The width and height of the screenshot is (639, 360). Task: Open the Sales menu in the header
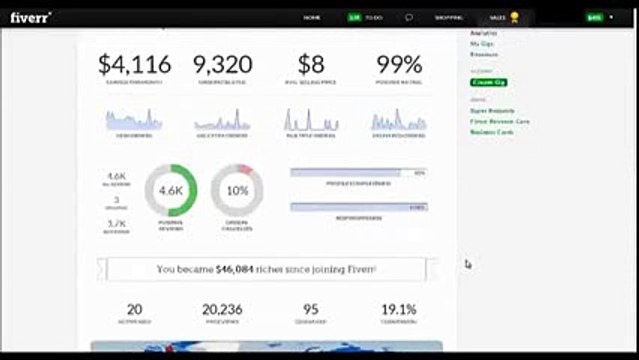(497, 18)
